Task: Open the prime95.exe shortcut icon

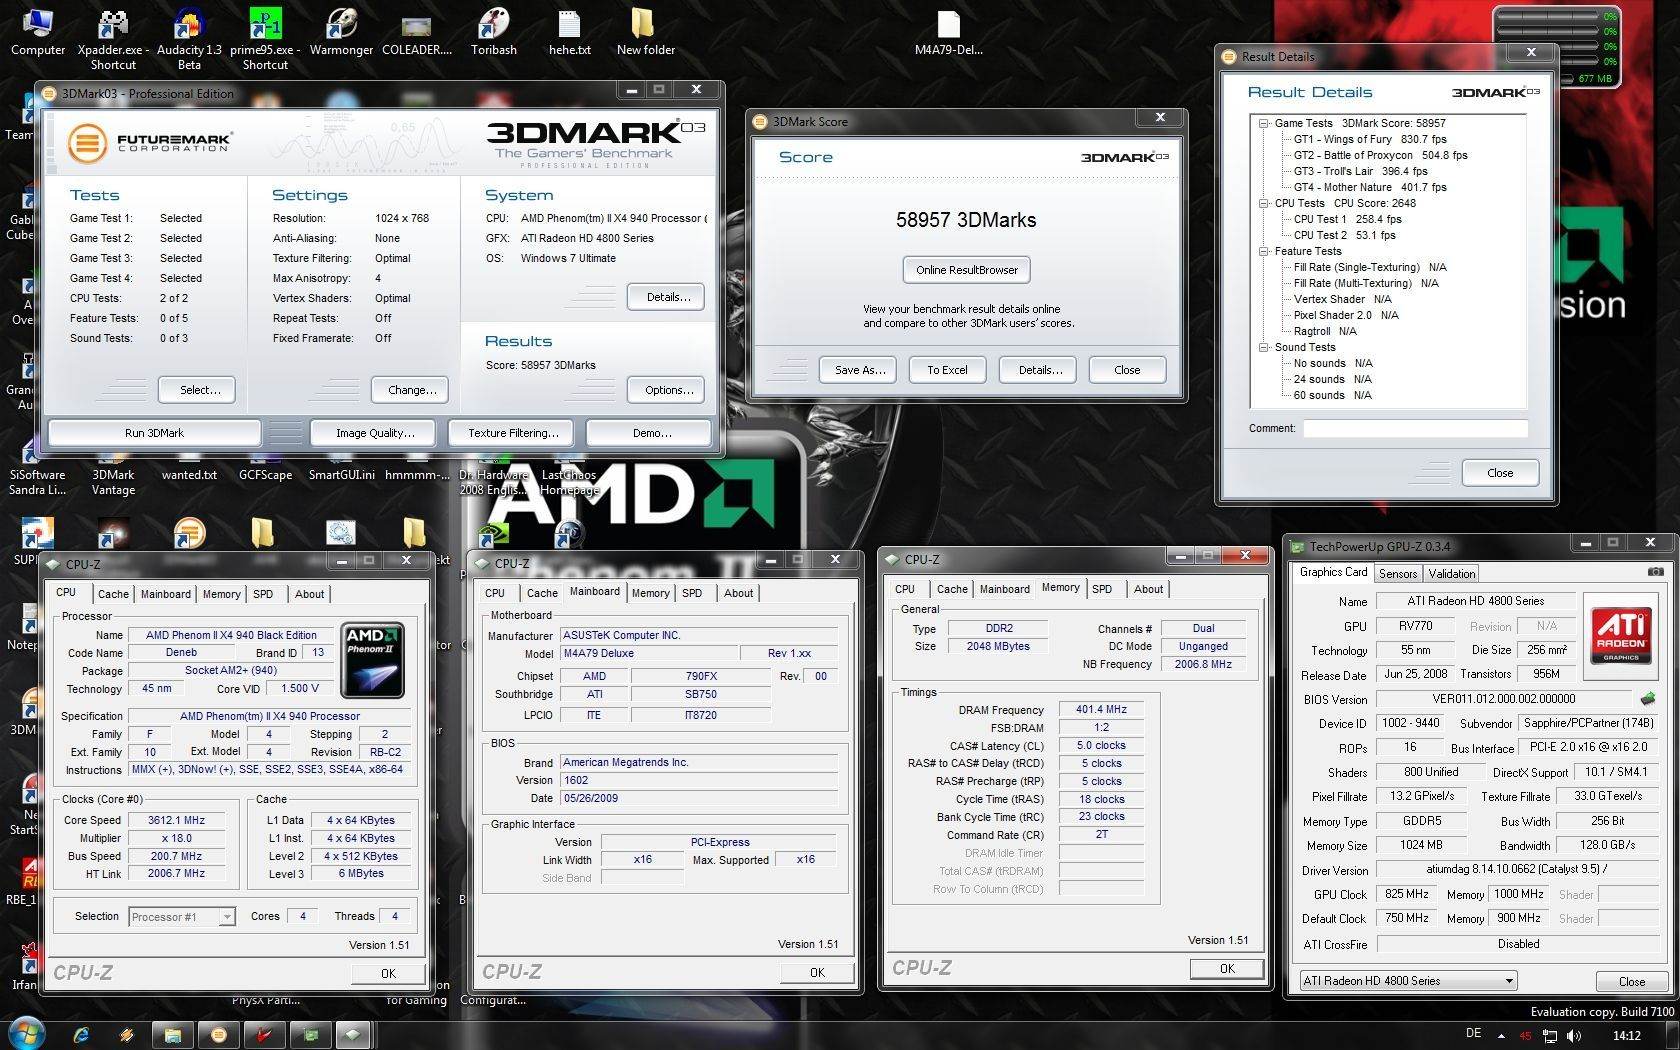Action: point(265,40)
